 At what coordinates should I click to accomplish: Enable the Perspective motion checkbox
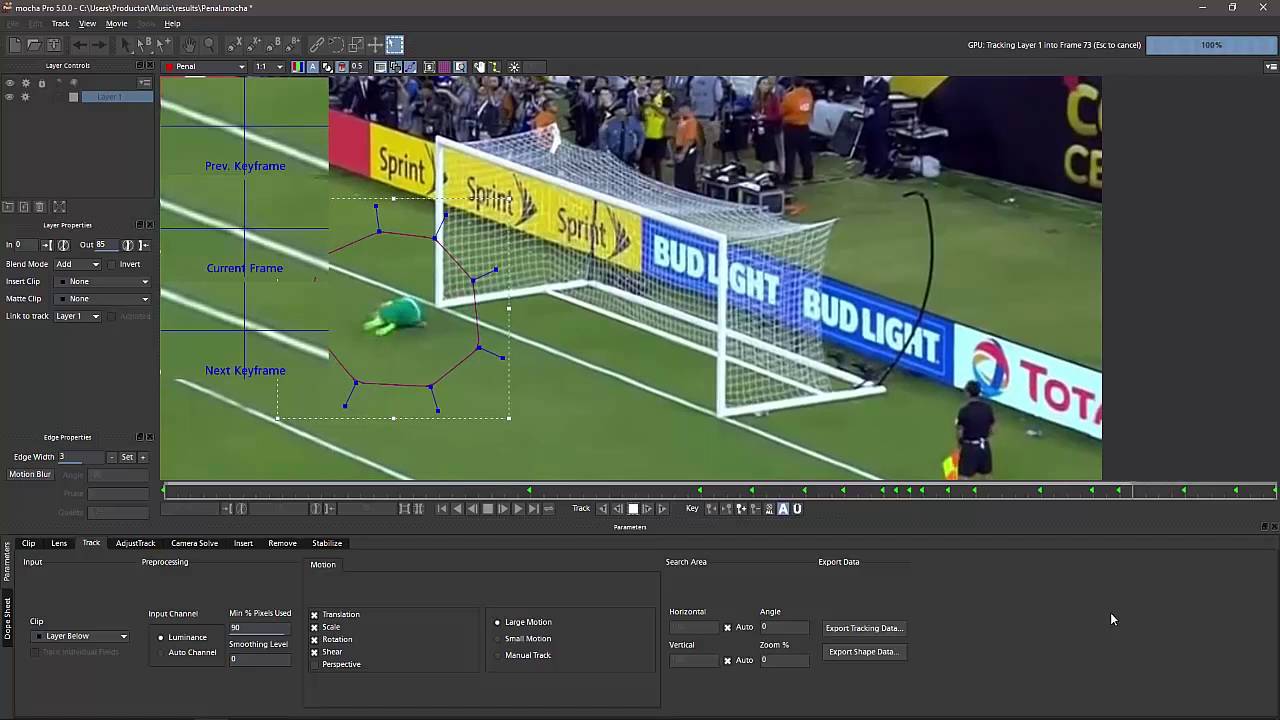pos(314,665)
